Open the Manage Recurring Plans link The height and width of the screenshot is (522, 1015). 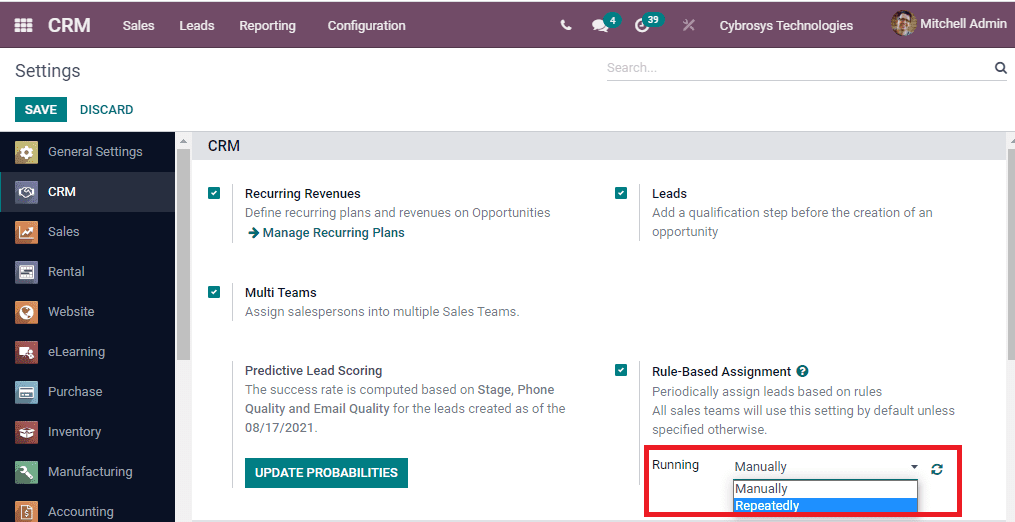[333, 233]
